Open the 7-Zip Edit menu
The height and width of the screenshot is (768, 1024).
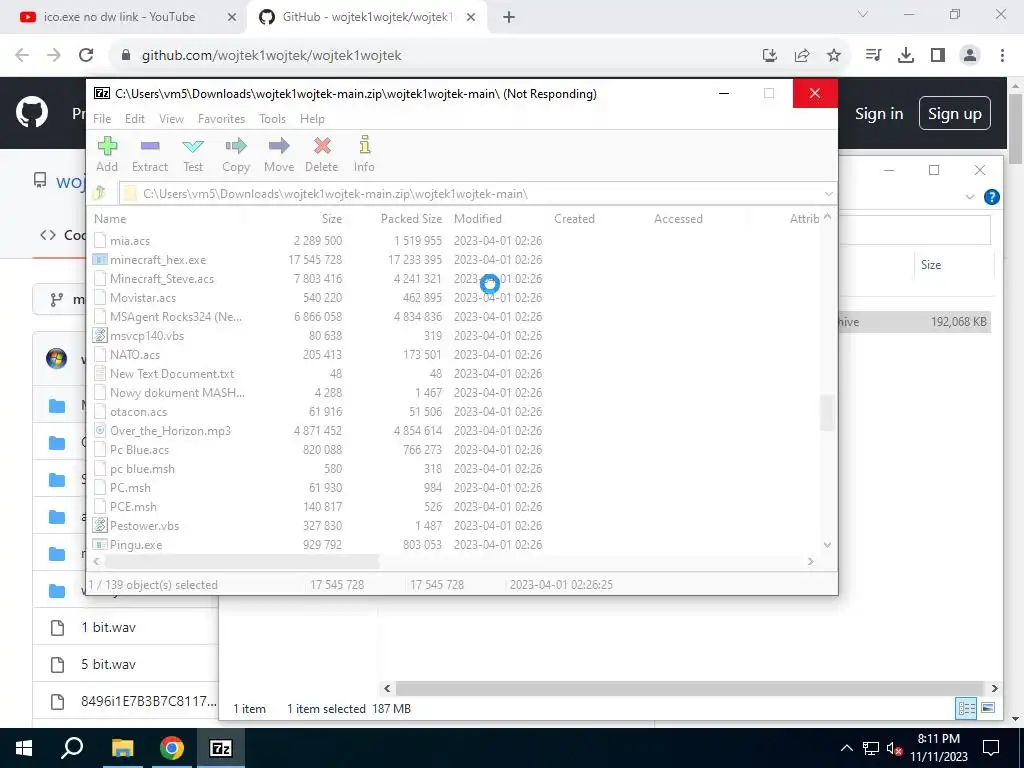135,119
